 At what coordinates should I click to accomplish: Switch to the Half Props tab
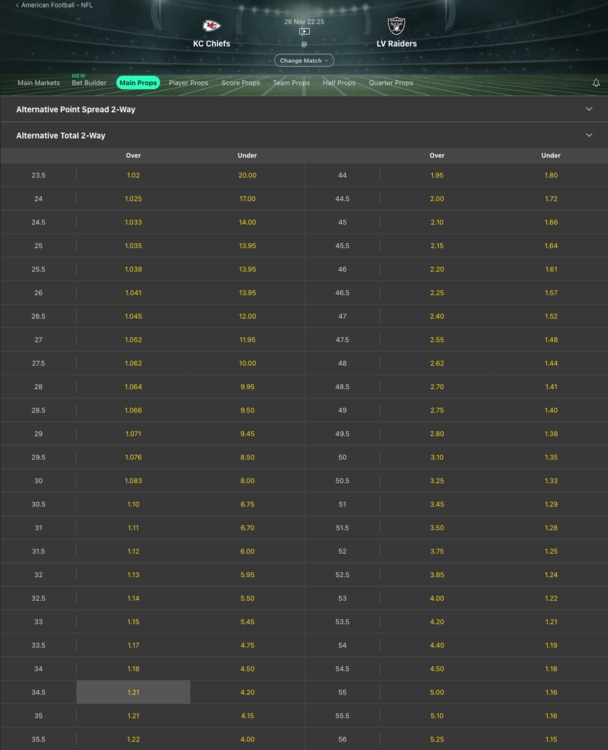click(339, 83)
